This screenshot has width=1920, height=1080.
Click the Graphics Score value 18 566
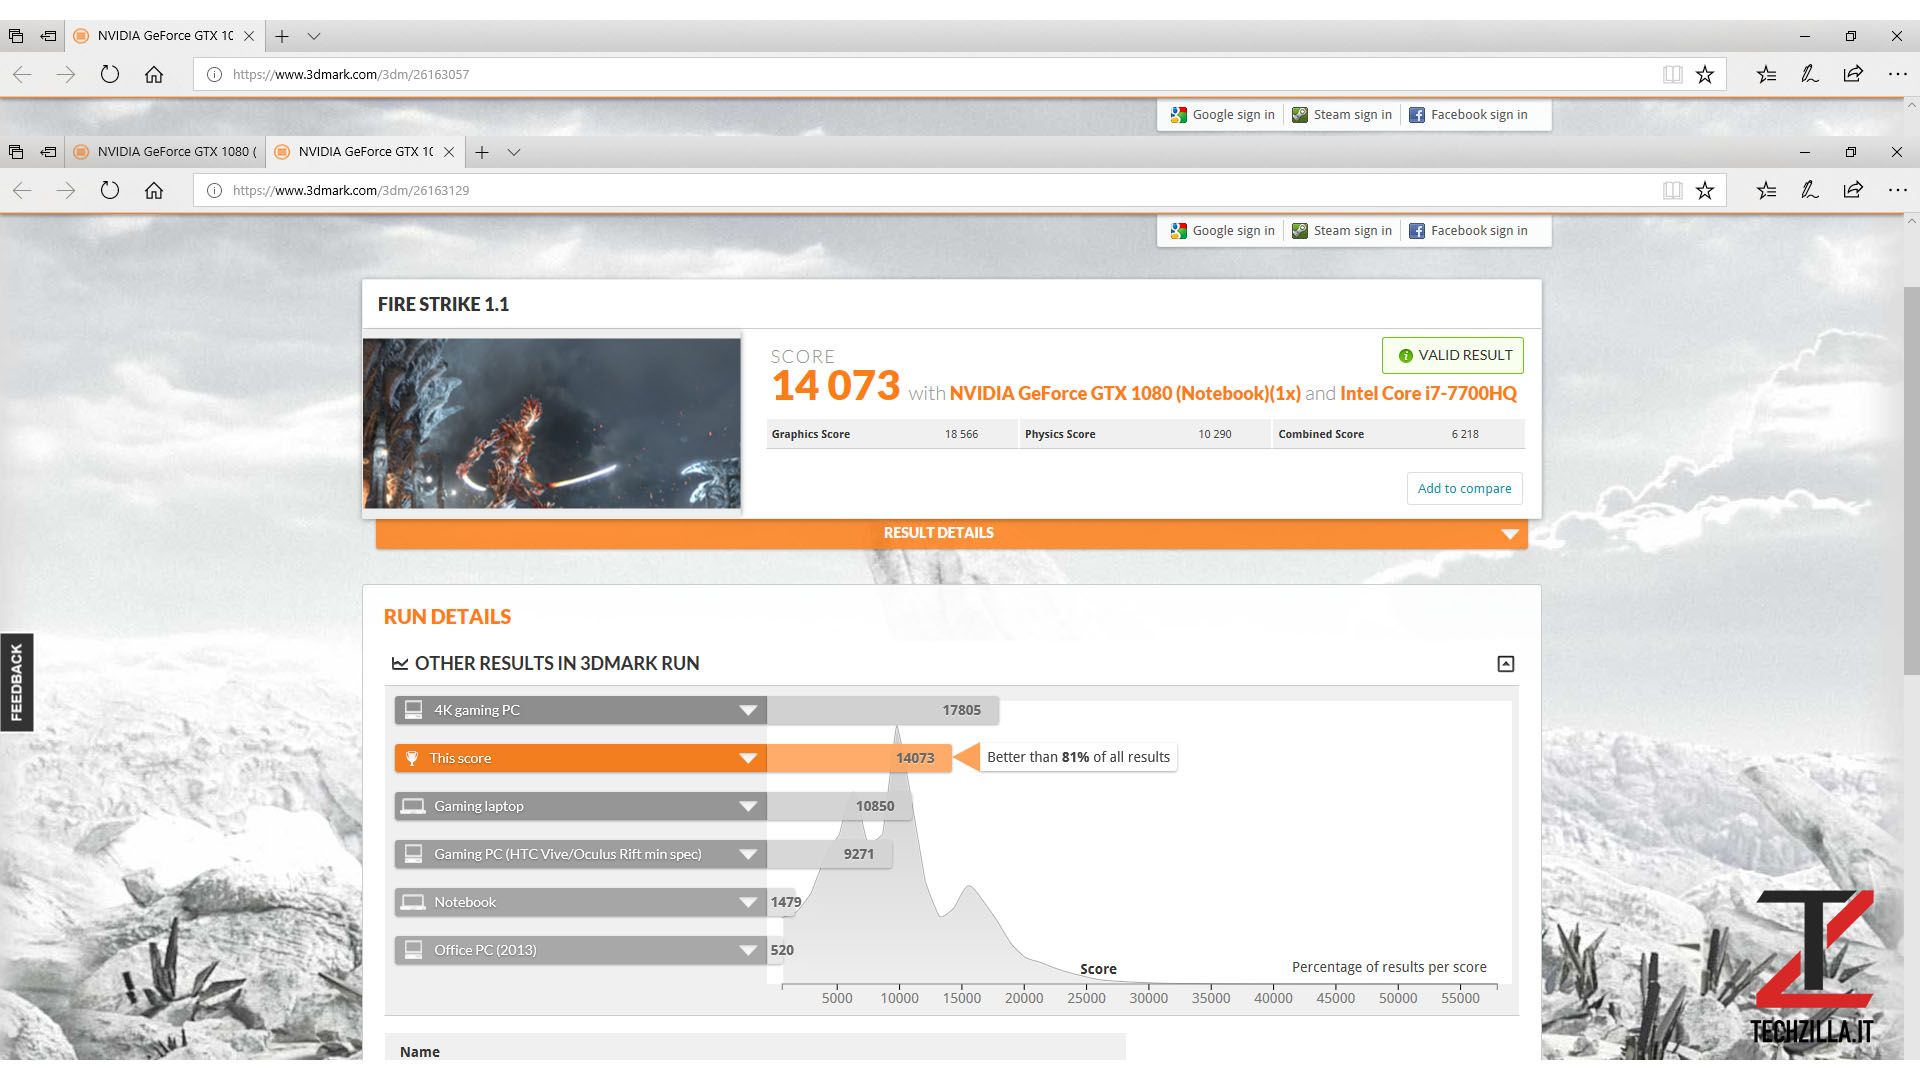(961, 434)
